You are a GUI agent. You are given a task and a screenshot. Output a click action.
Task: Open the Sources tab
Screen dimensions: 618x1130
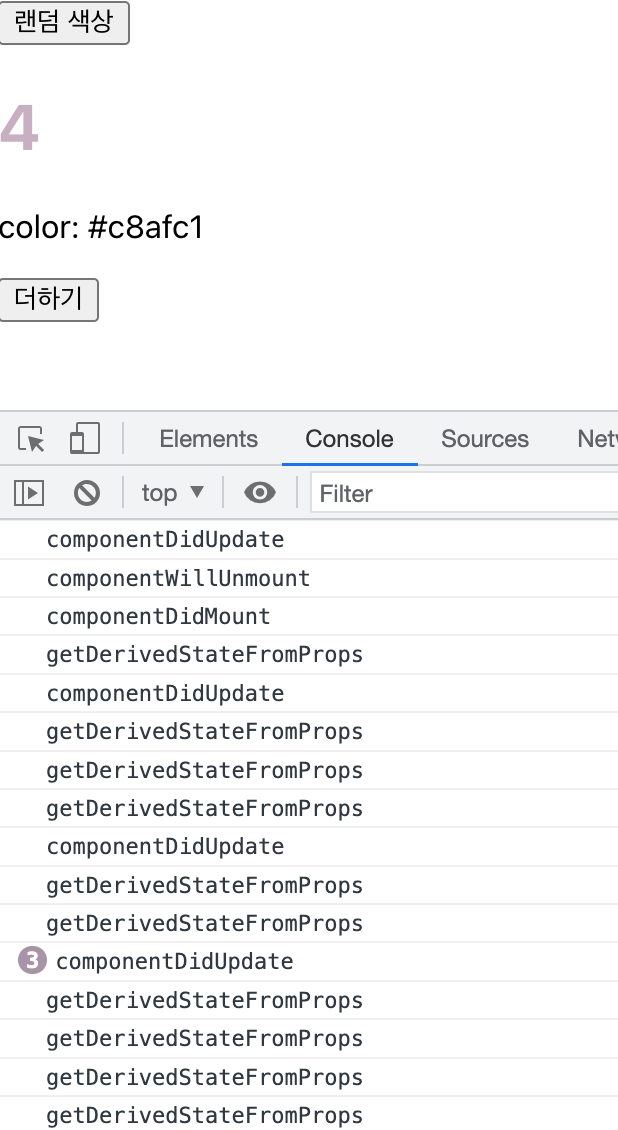click(x=485, y=438)
